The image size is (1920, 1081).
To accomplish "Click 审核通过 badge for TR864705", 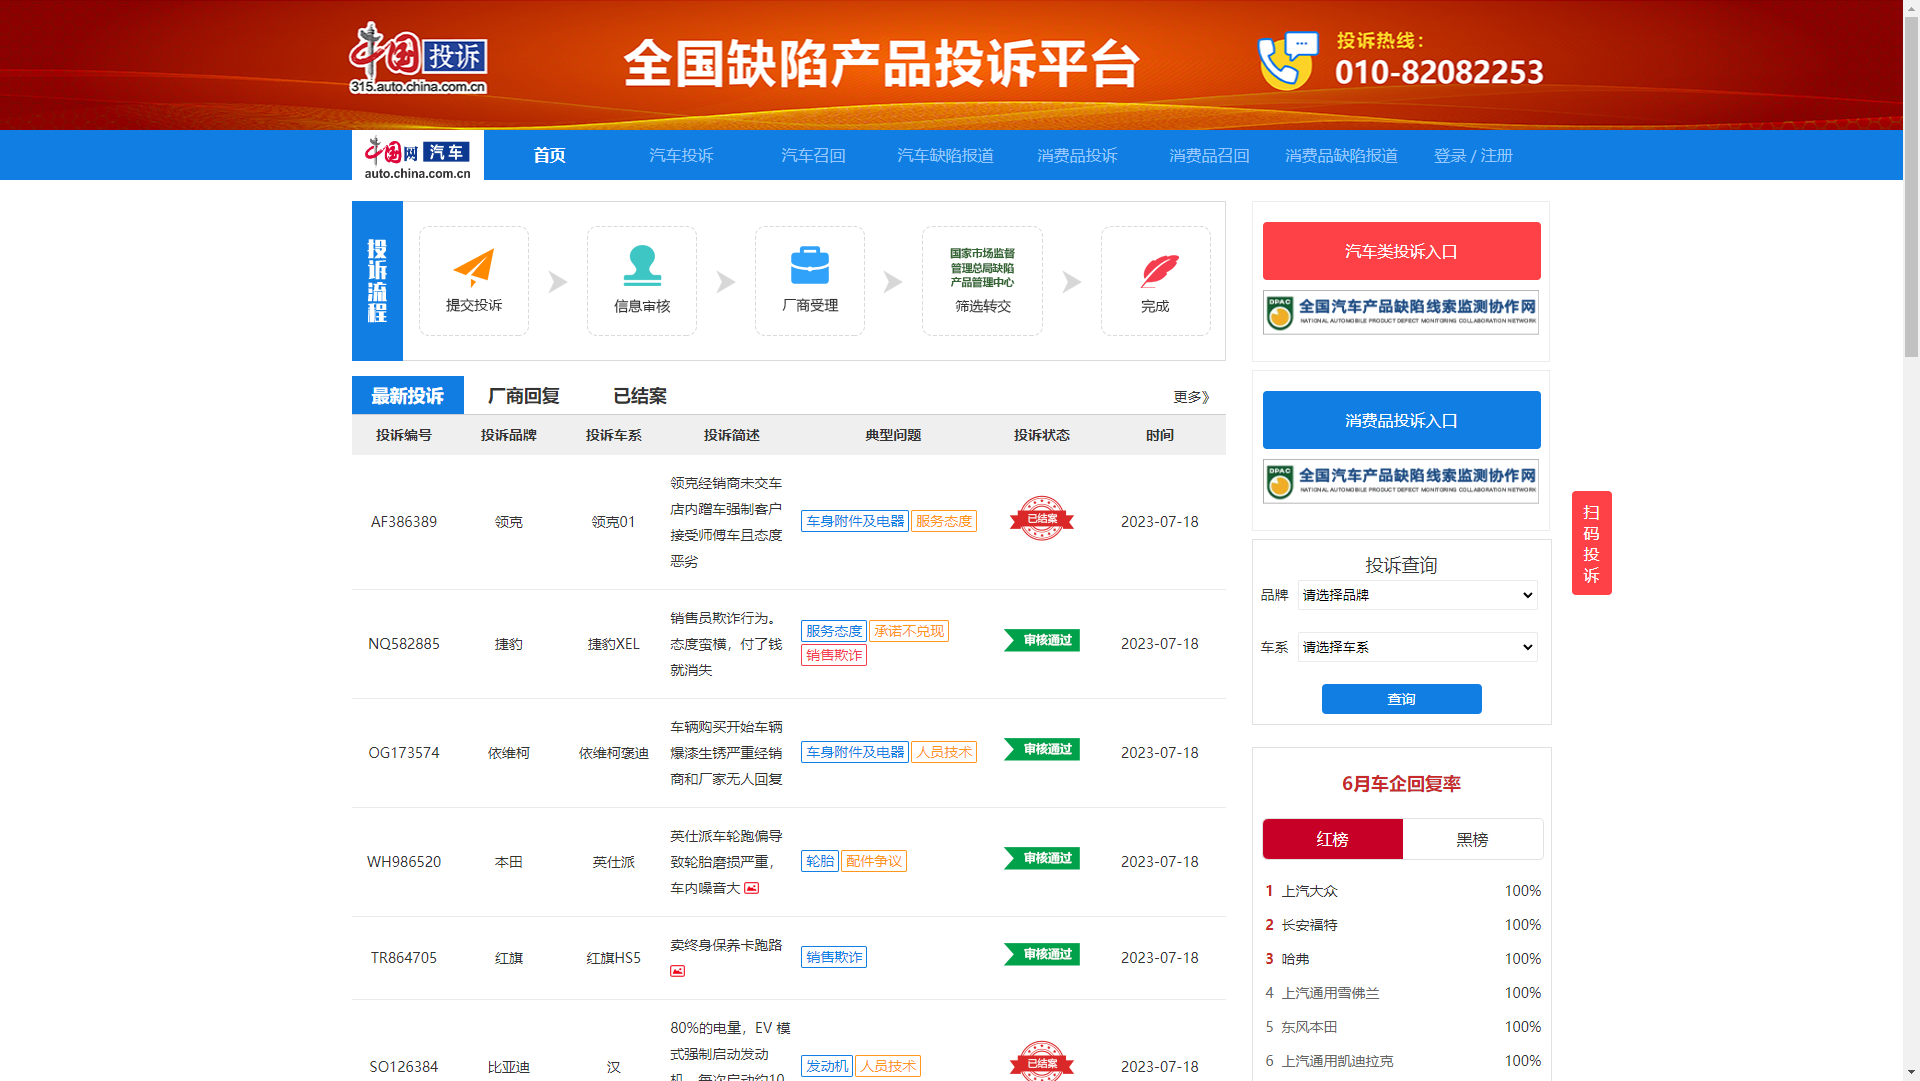I will coord(1042,954).
